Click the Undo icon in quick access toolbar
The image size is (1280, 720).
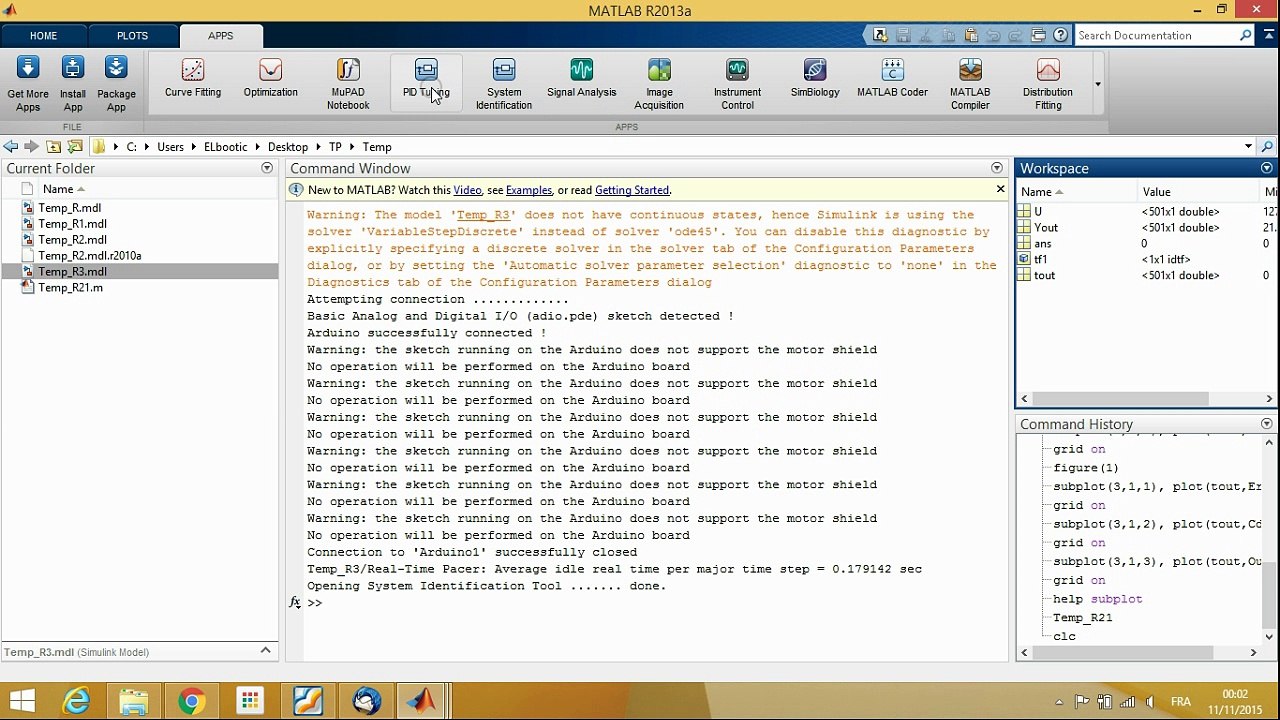(x=993, y=35)
